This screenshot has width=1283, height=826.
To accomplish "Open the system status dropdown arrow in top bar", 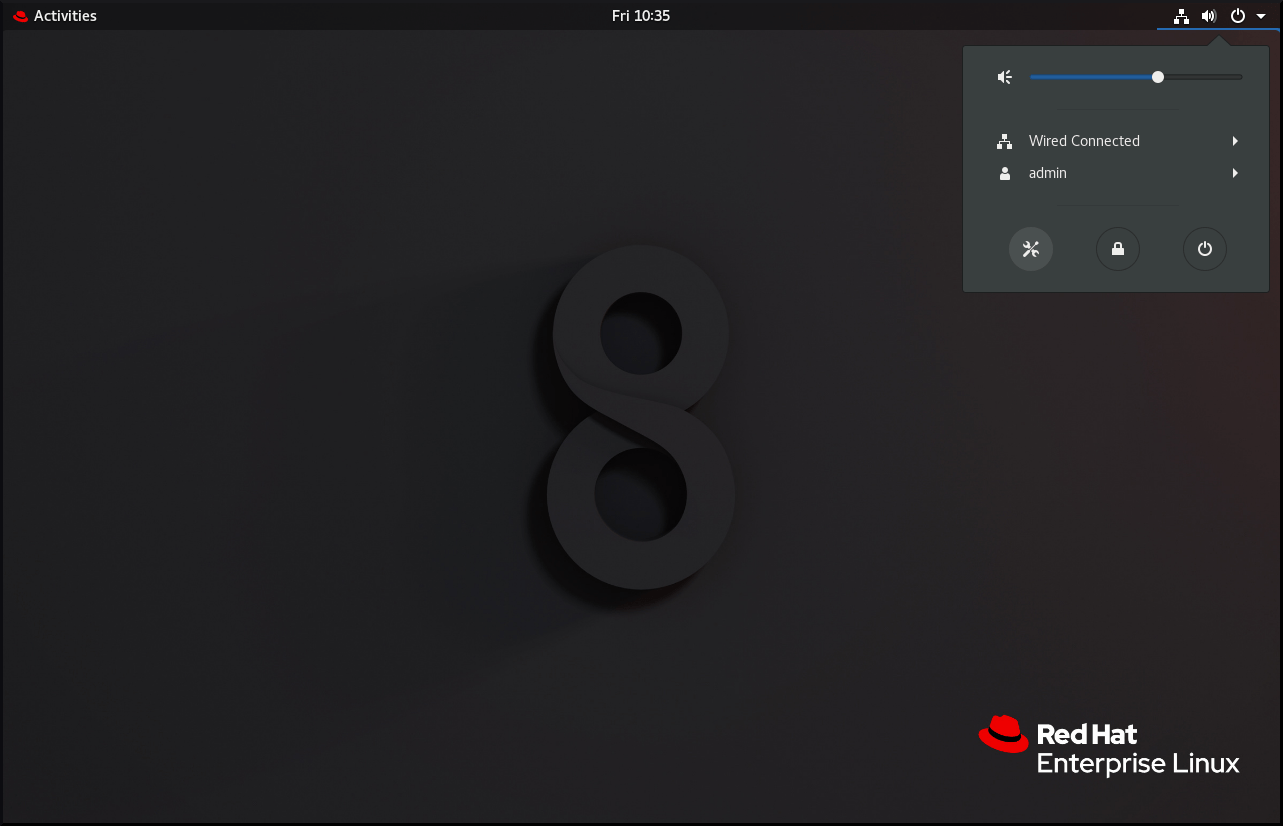I will pyautogui.click(x=1259, y=15).
